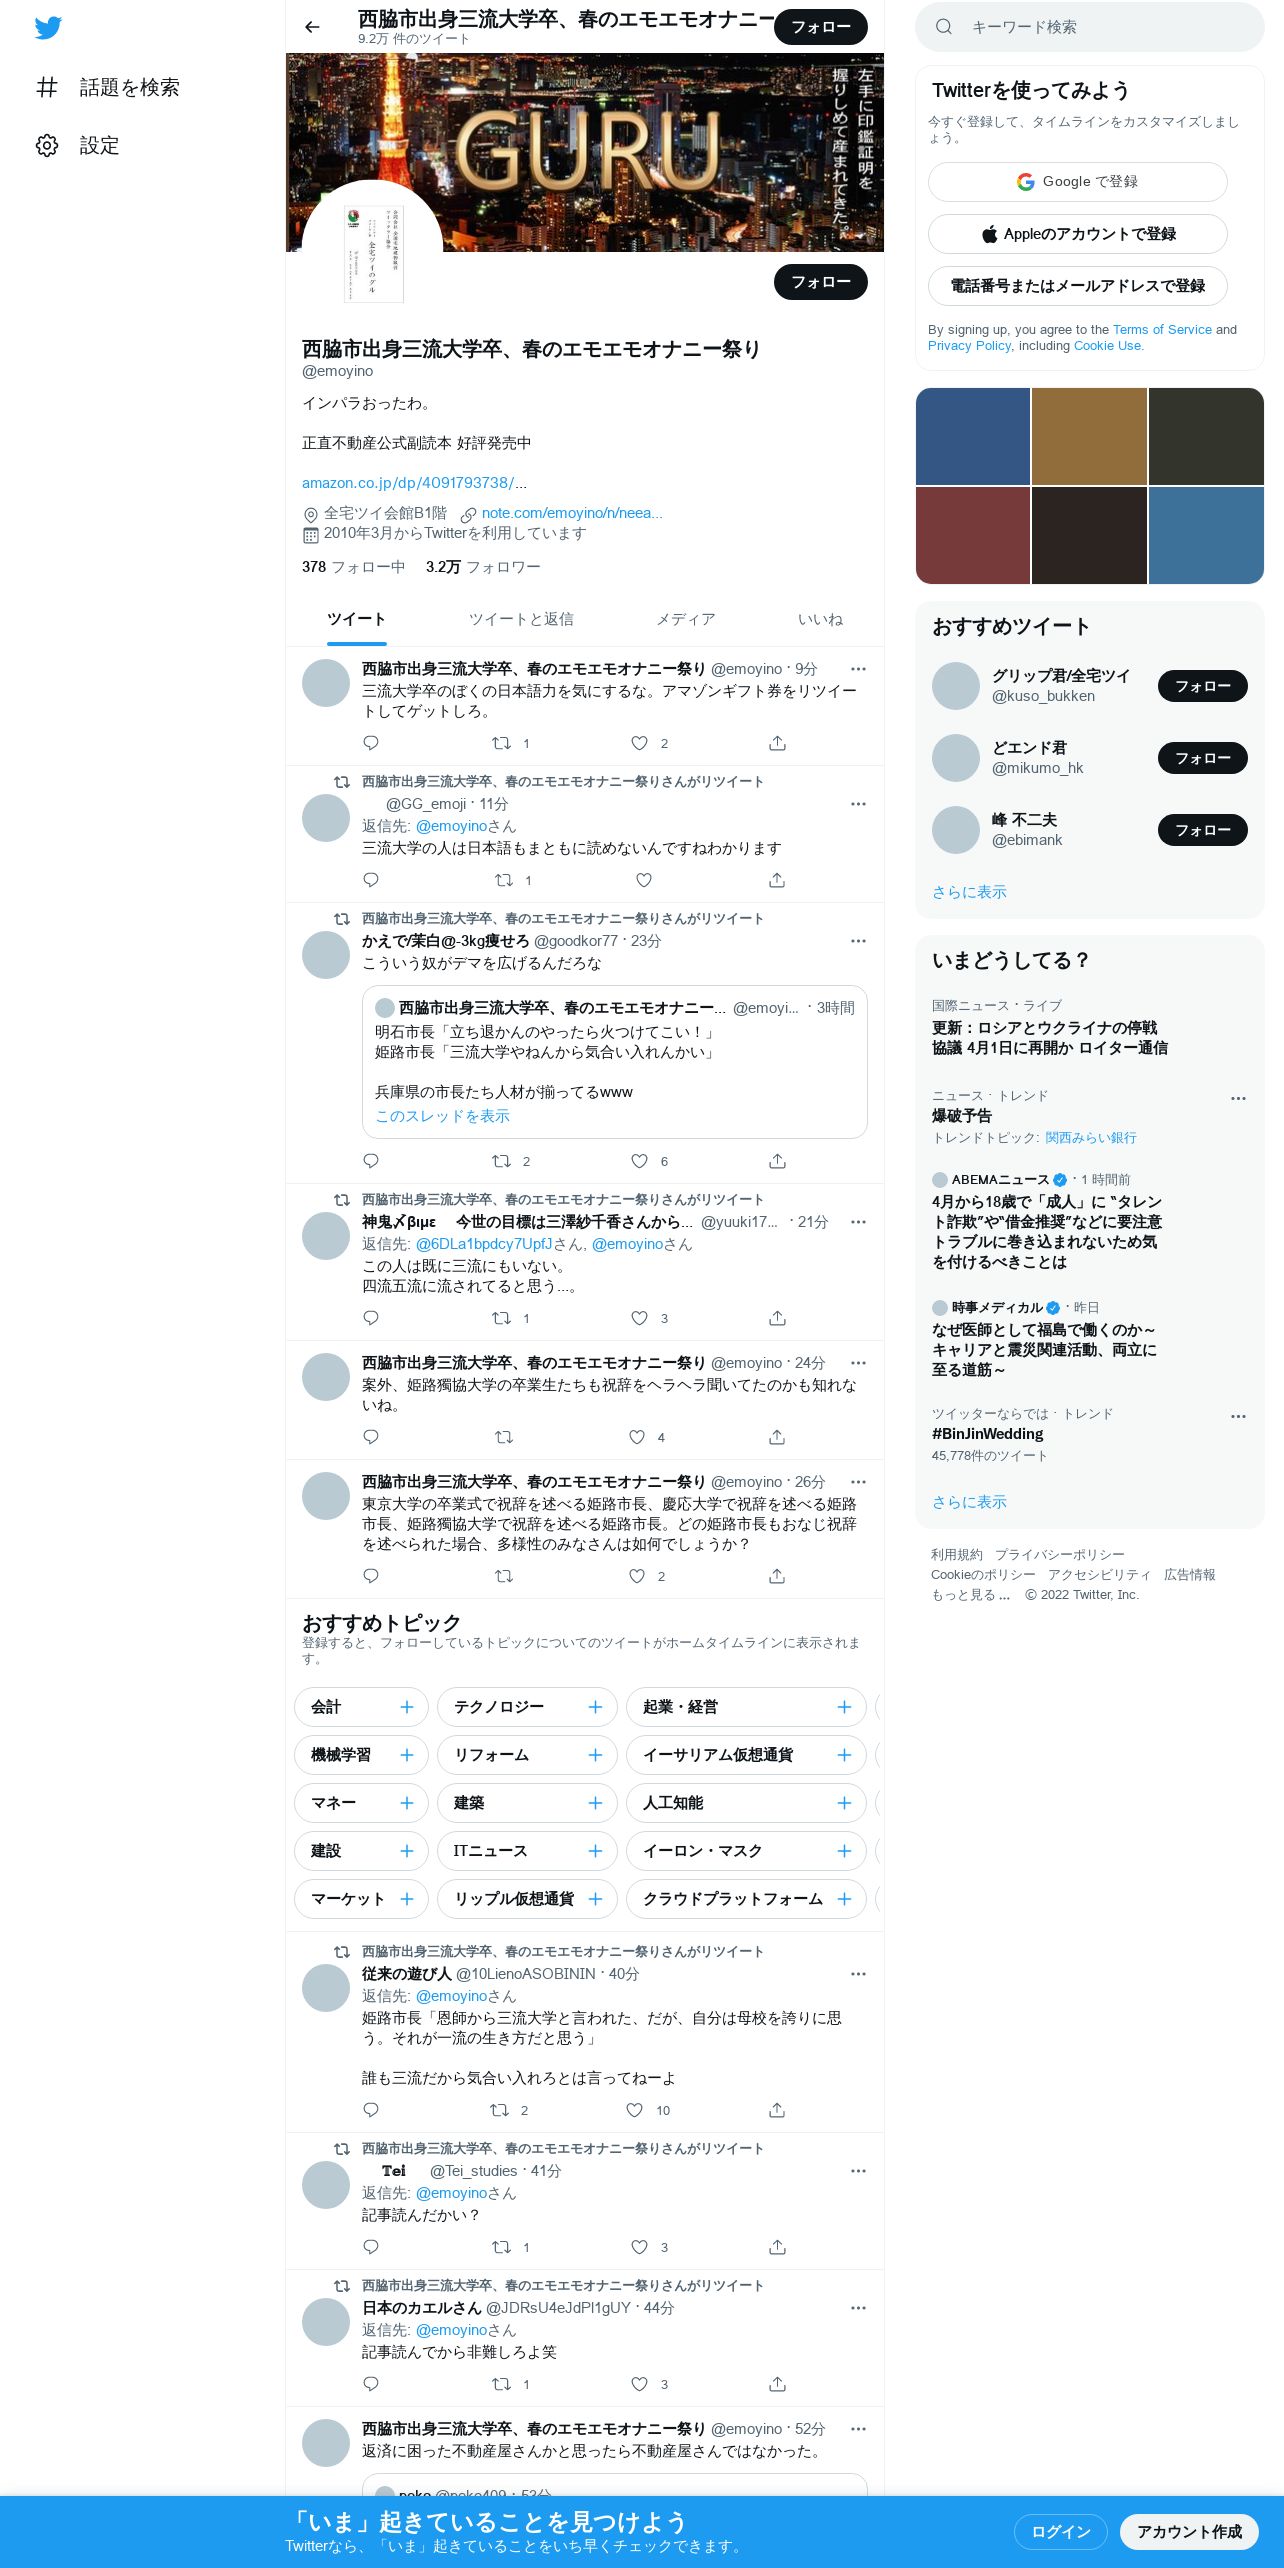
Task: Click the フォロー button under the banner
Action: coord(820,282)
